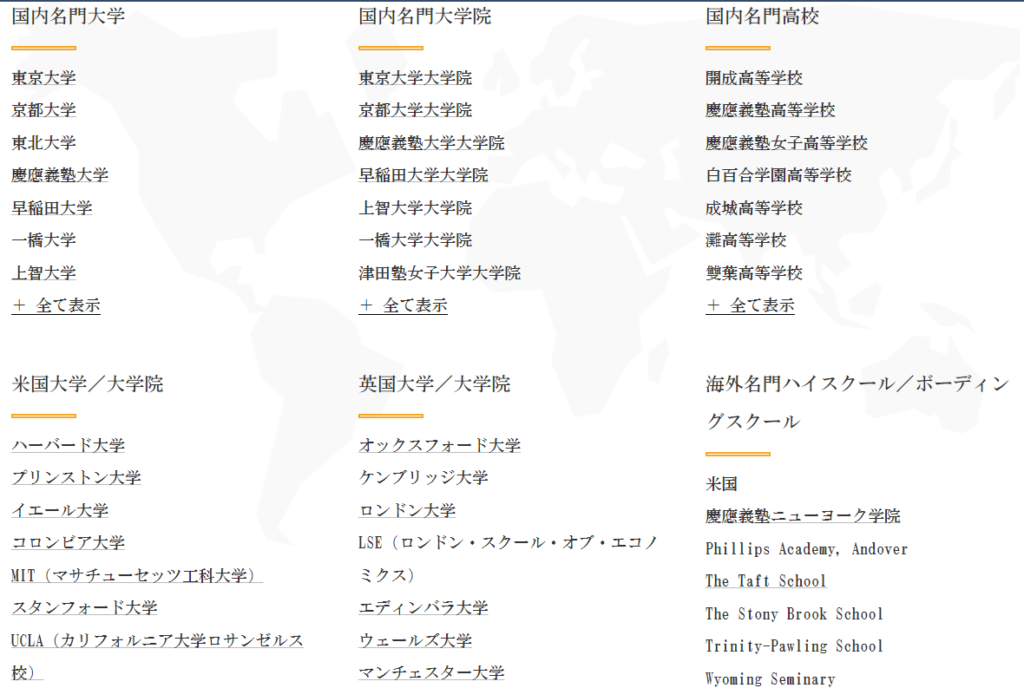Open プリンストン大学 link
1024x688 pixels.
76,477
